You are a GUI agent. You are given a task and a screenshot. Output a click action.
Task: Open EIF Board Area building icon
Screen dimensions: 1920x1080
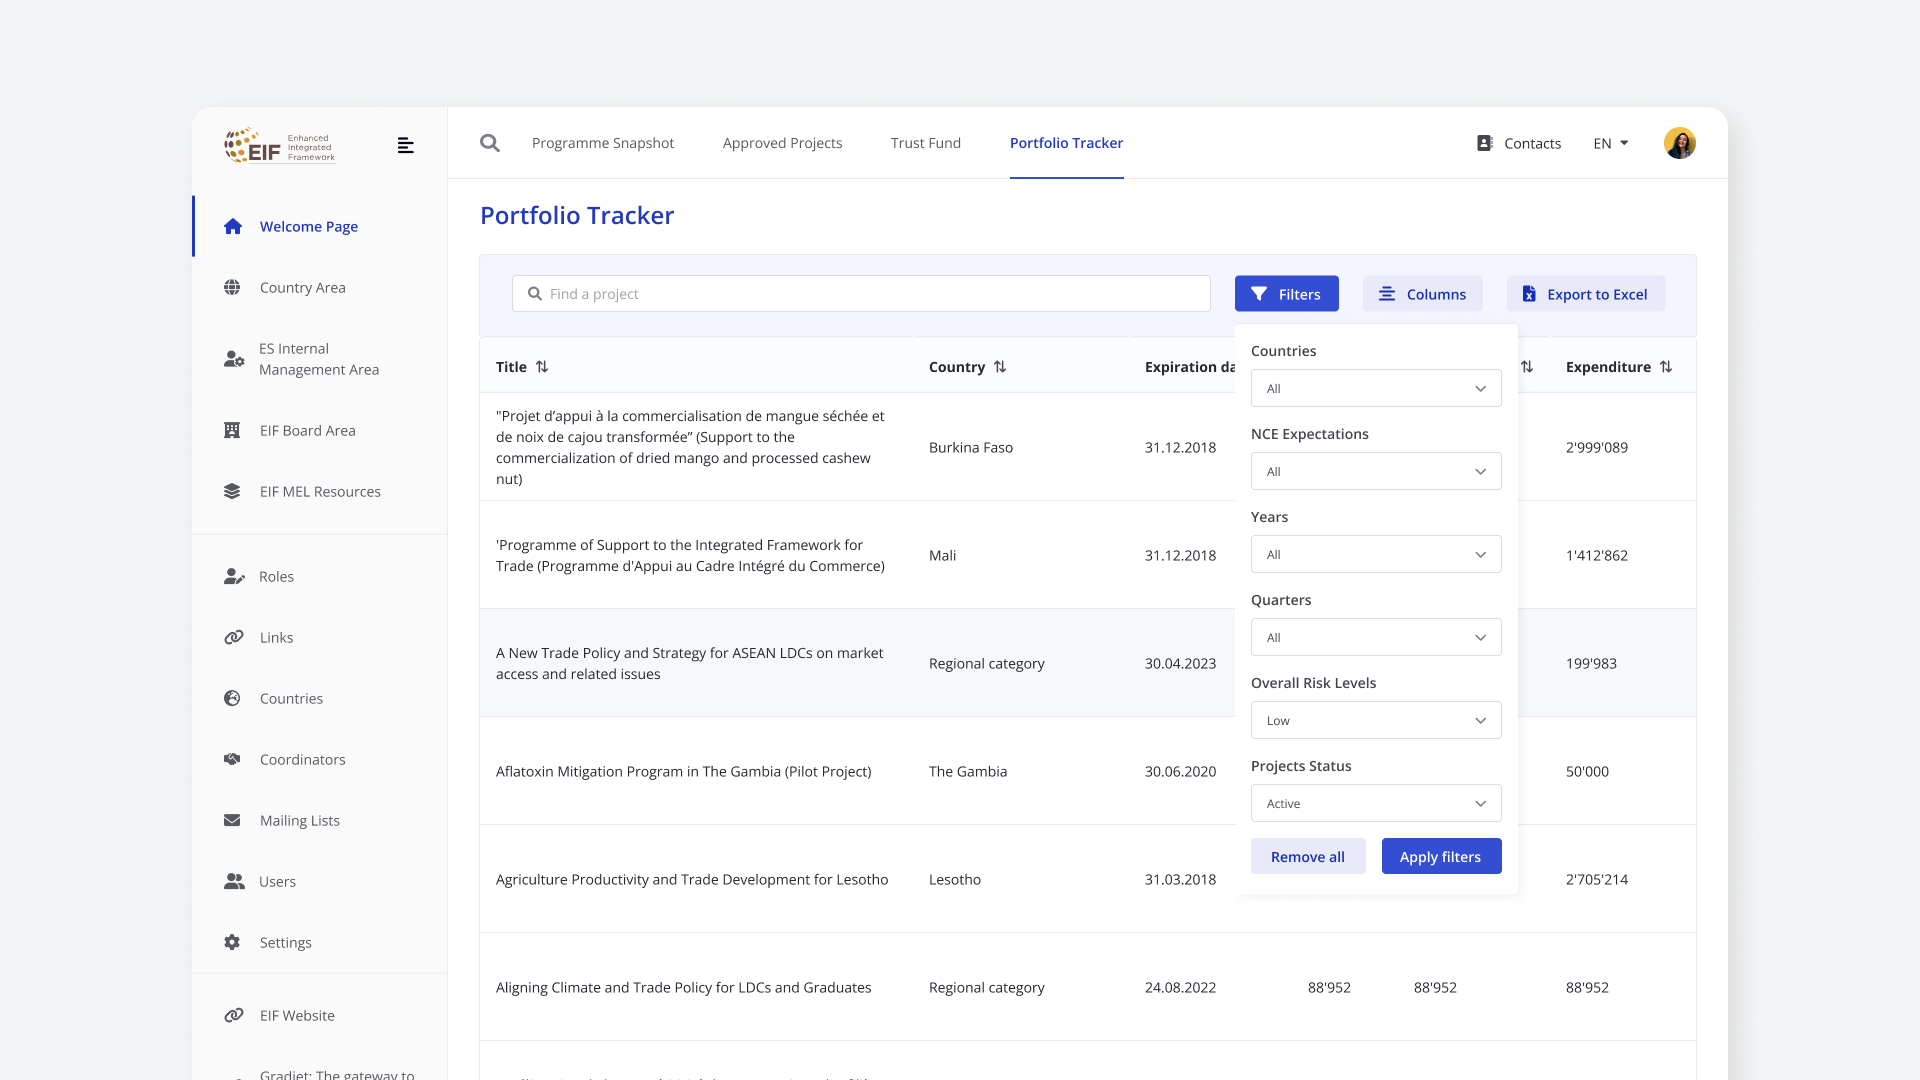click(232, 431)
